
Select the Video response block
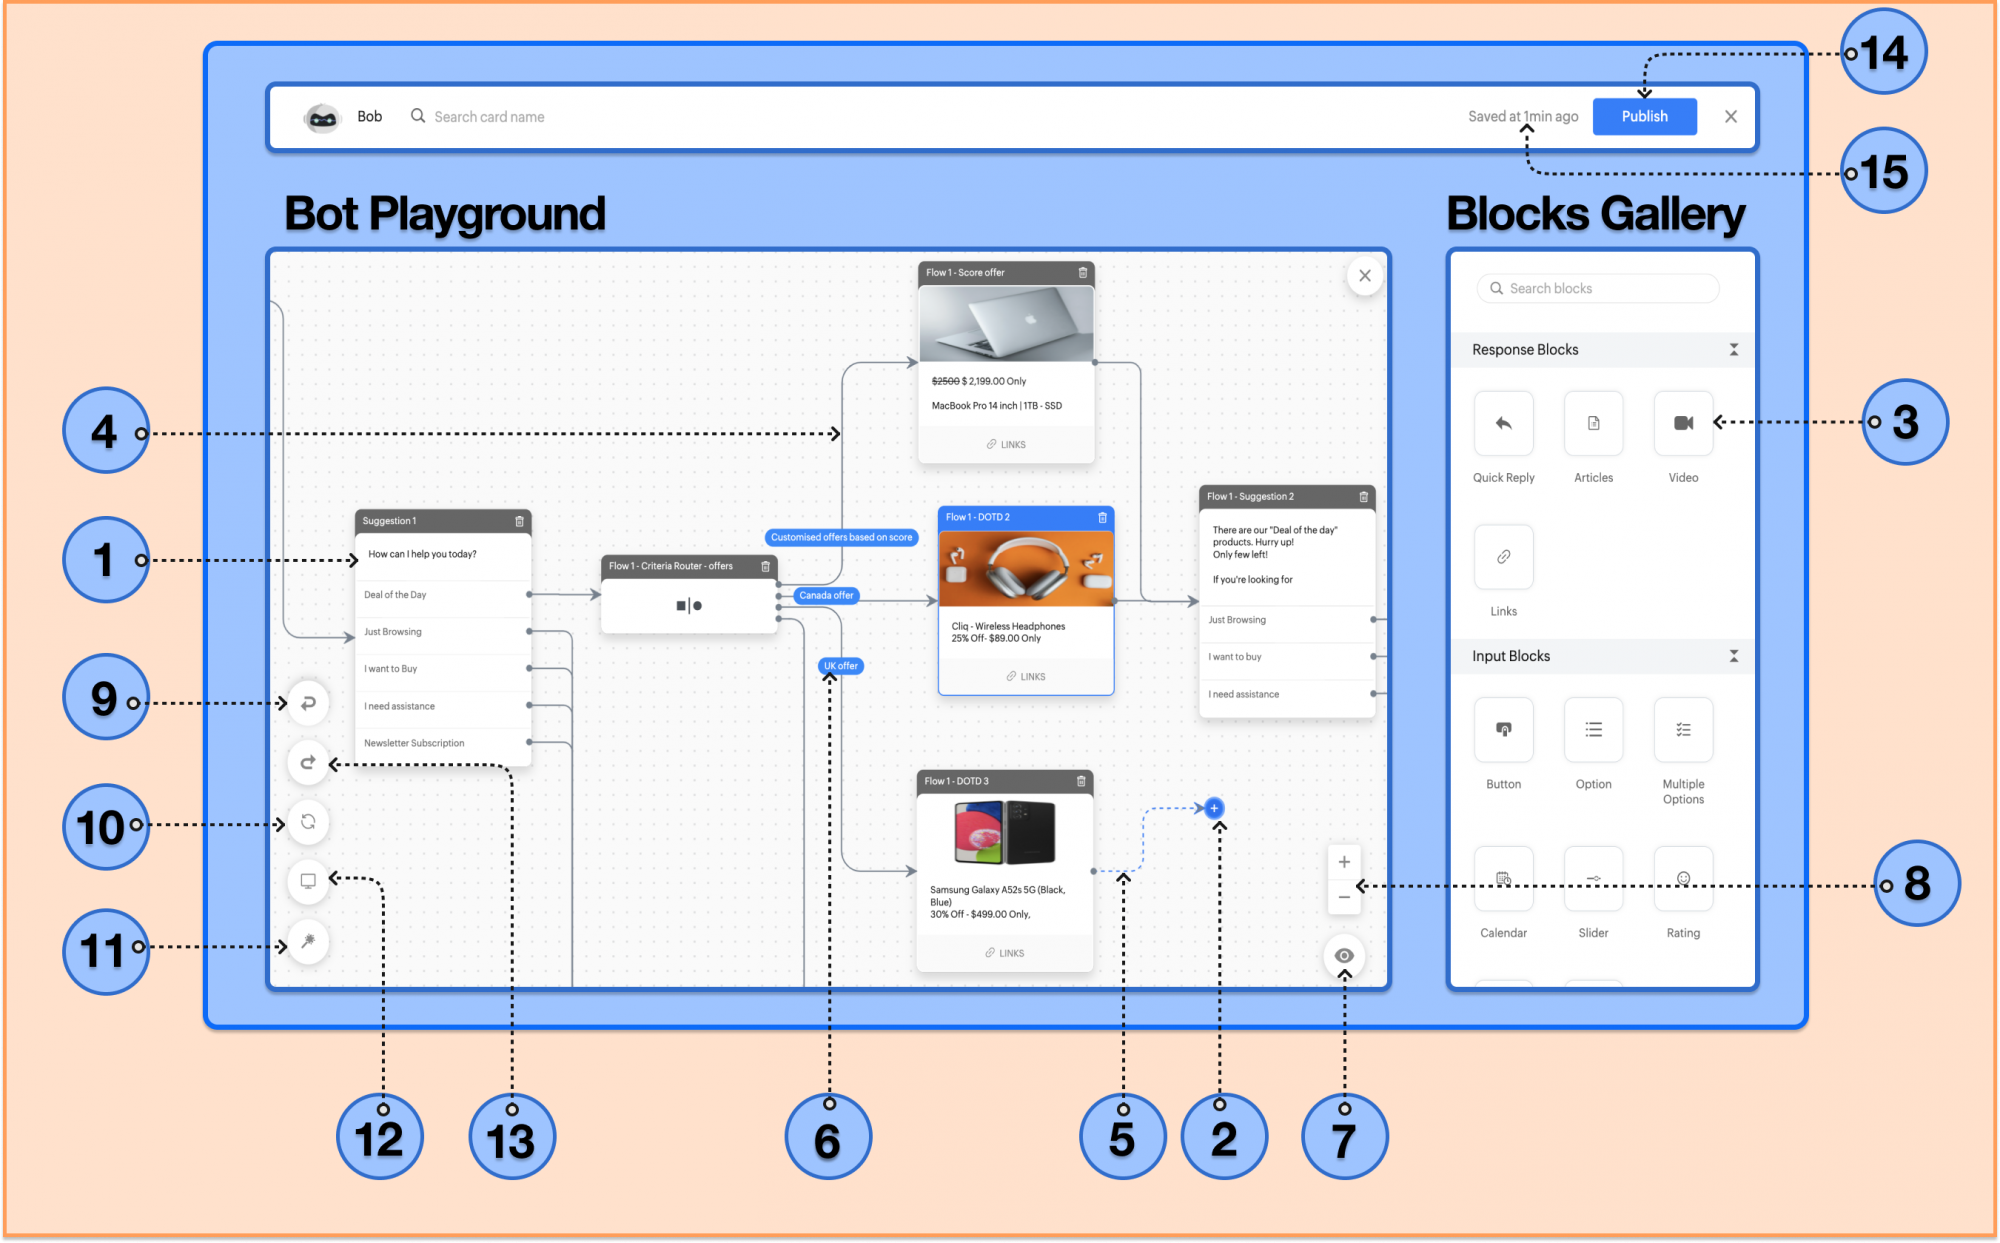1683,424
